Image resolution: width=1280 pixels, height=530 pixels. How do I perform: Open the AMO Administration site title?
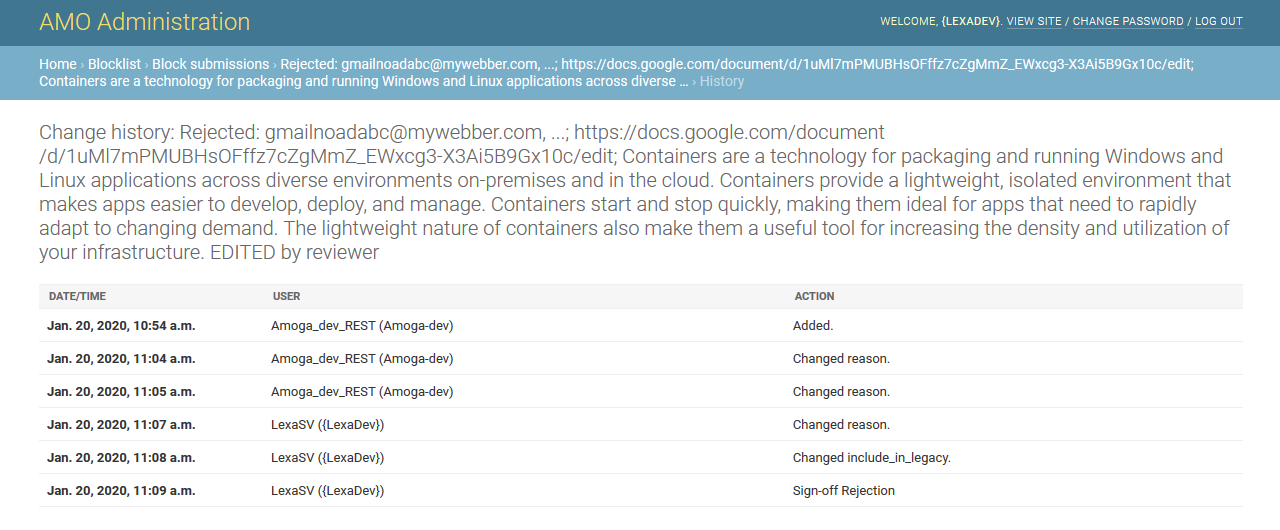145,22
